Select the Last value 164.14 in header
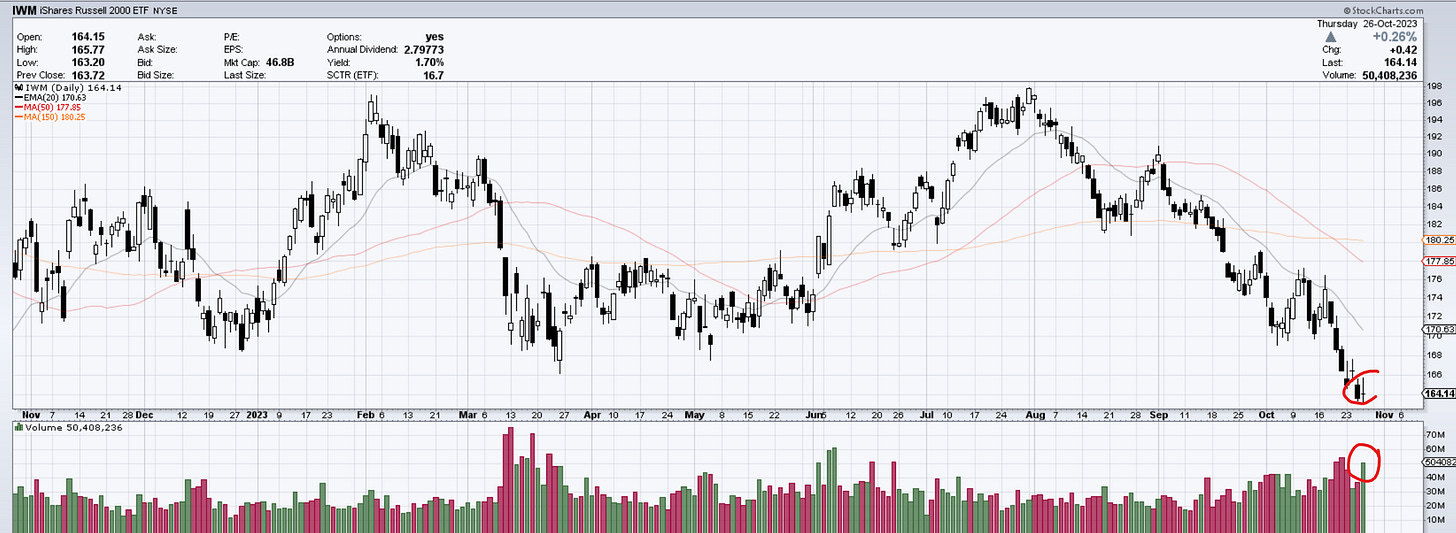Viewport: 1456px width, 533px height. [1399, 62]
